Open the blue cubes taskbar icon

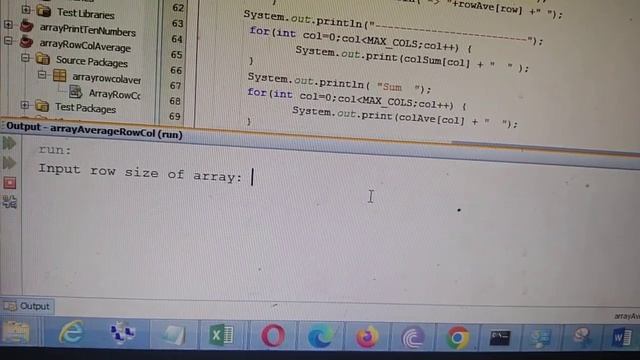pyautogui.click(x=122, y=332)
